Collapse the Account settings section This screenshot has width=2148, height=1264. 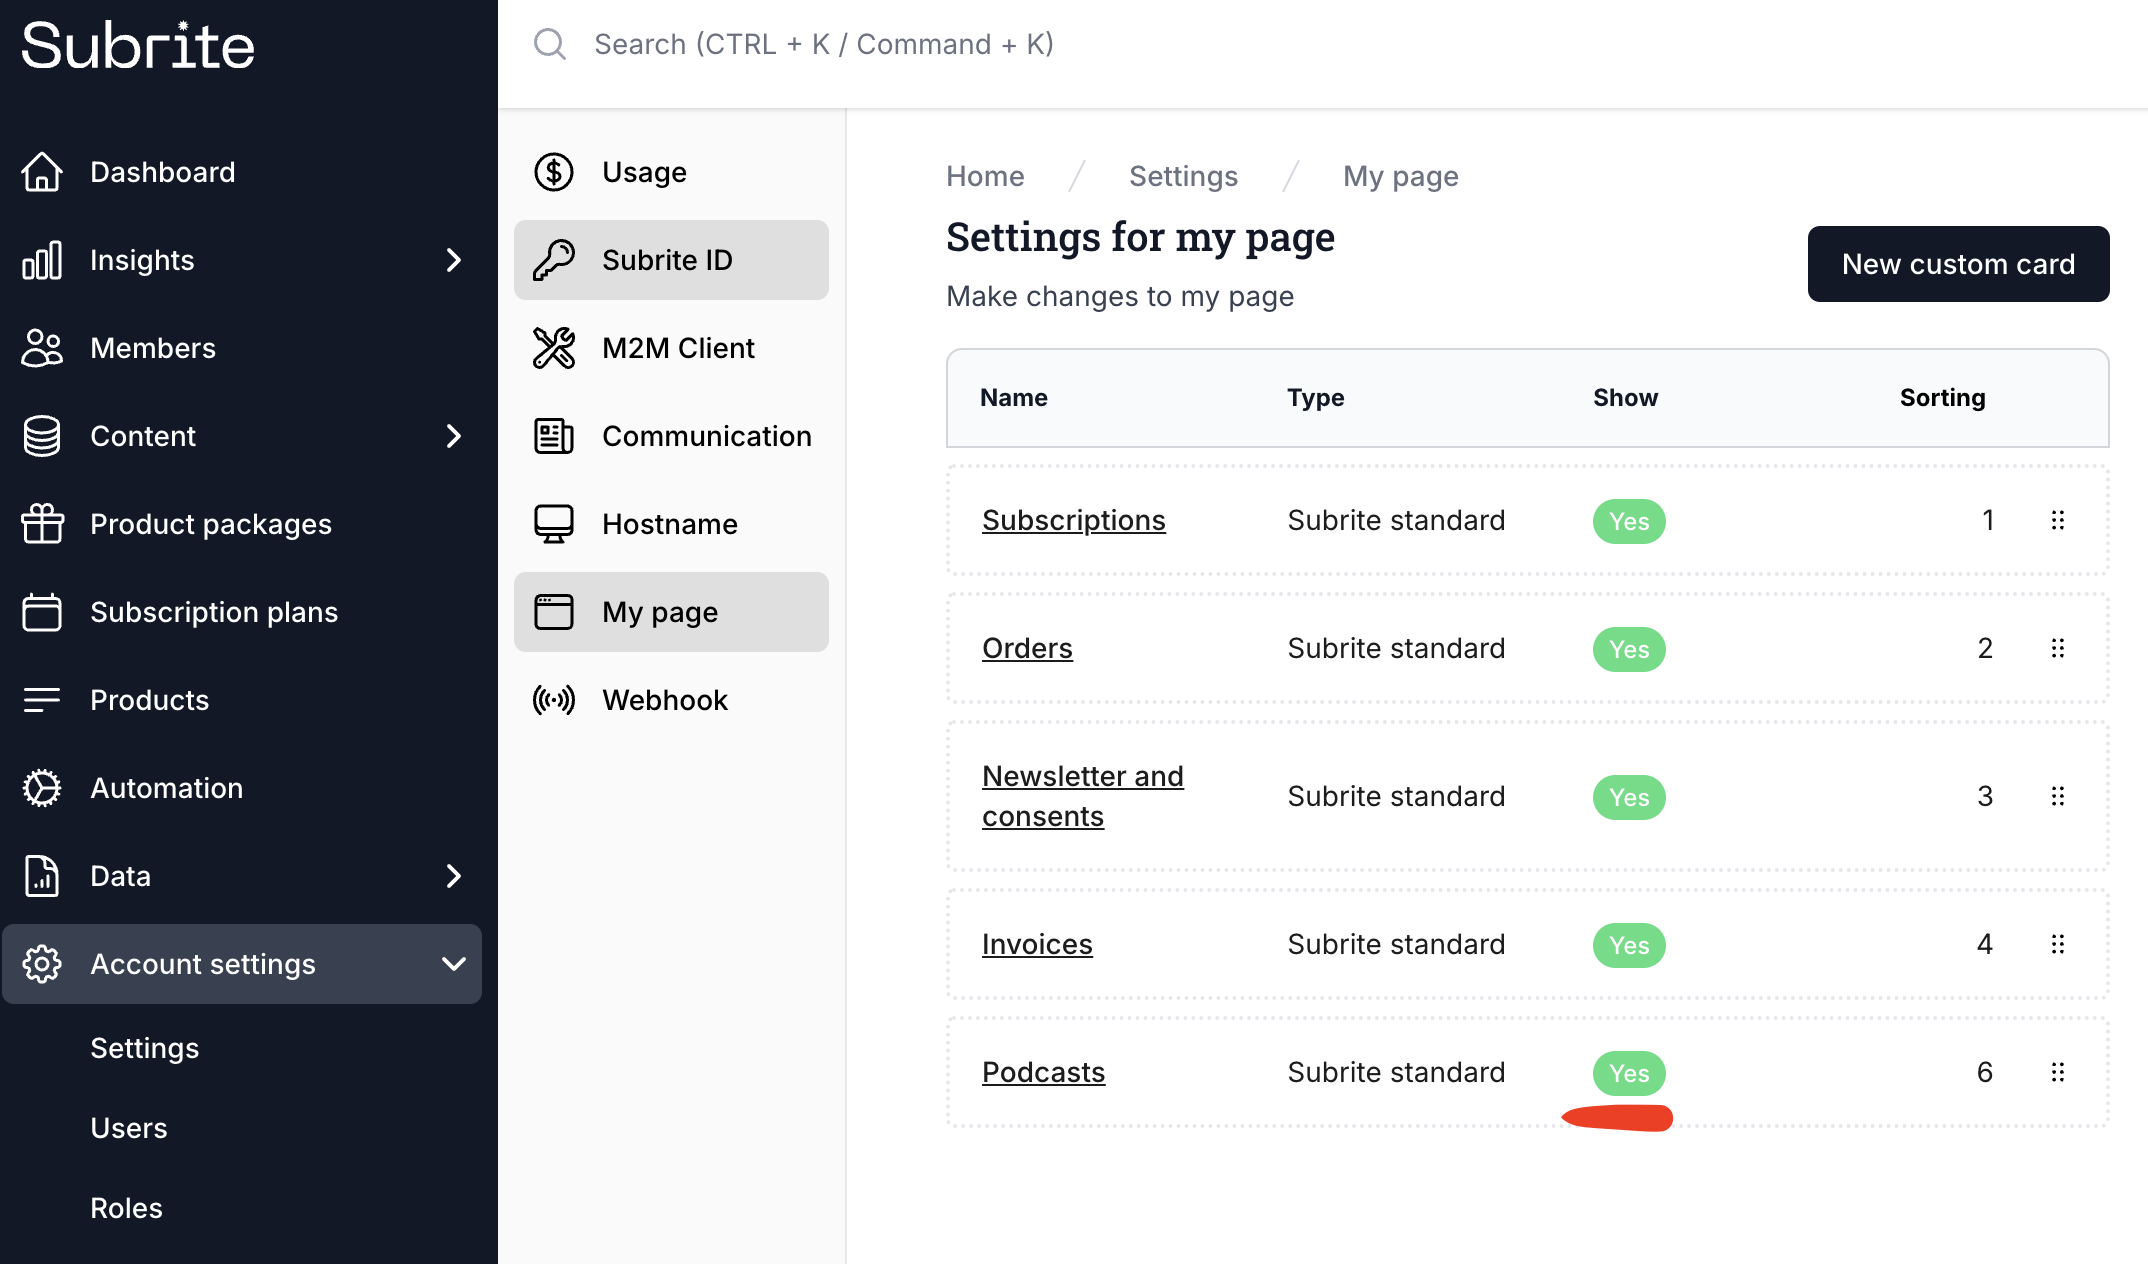[x=453, y=964]
